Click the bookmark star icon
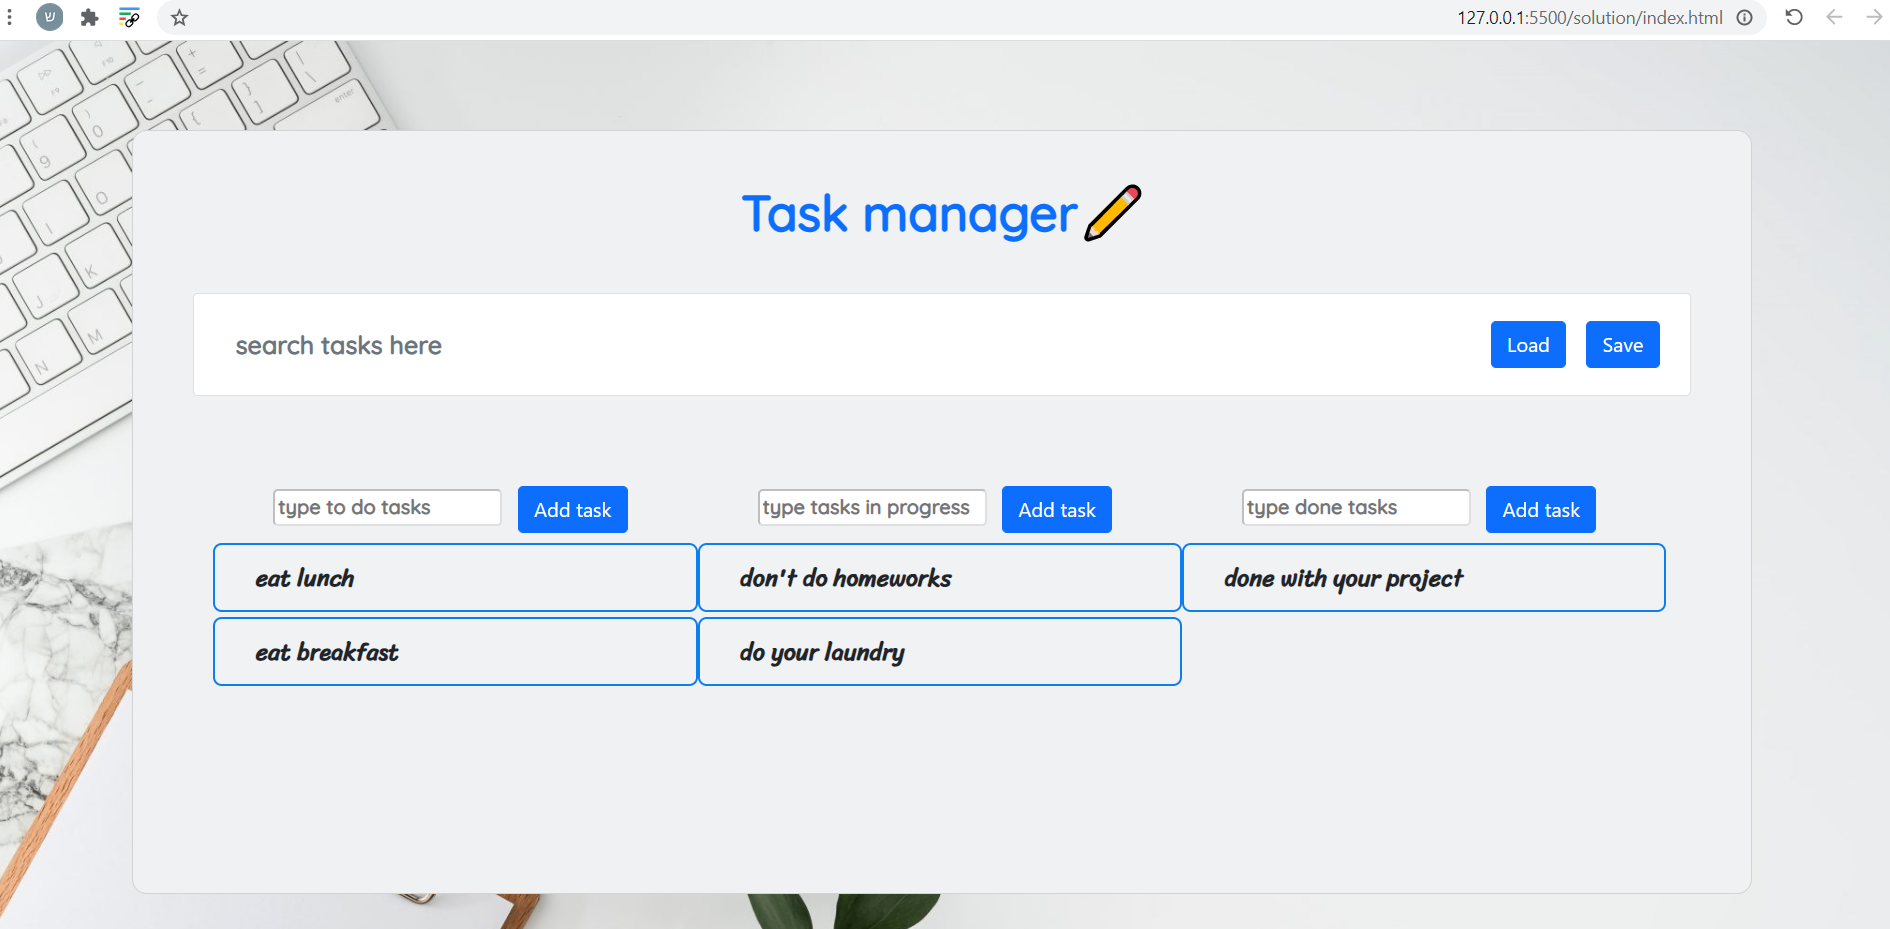This screenshot has height=929, width=1890. click(x=179, y=17)
